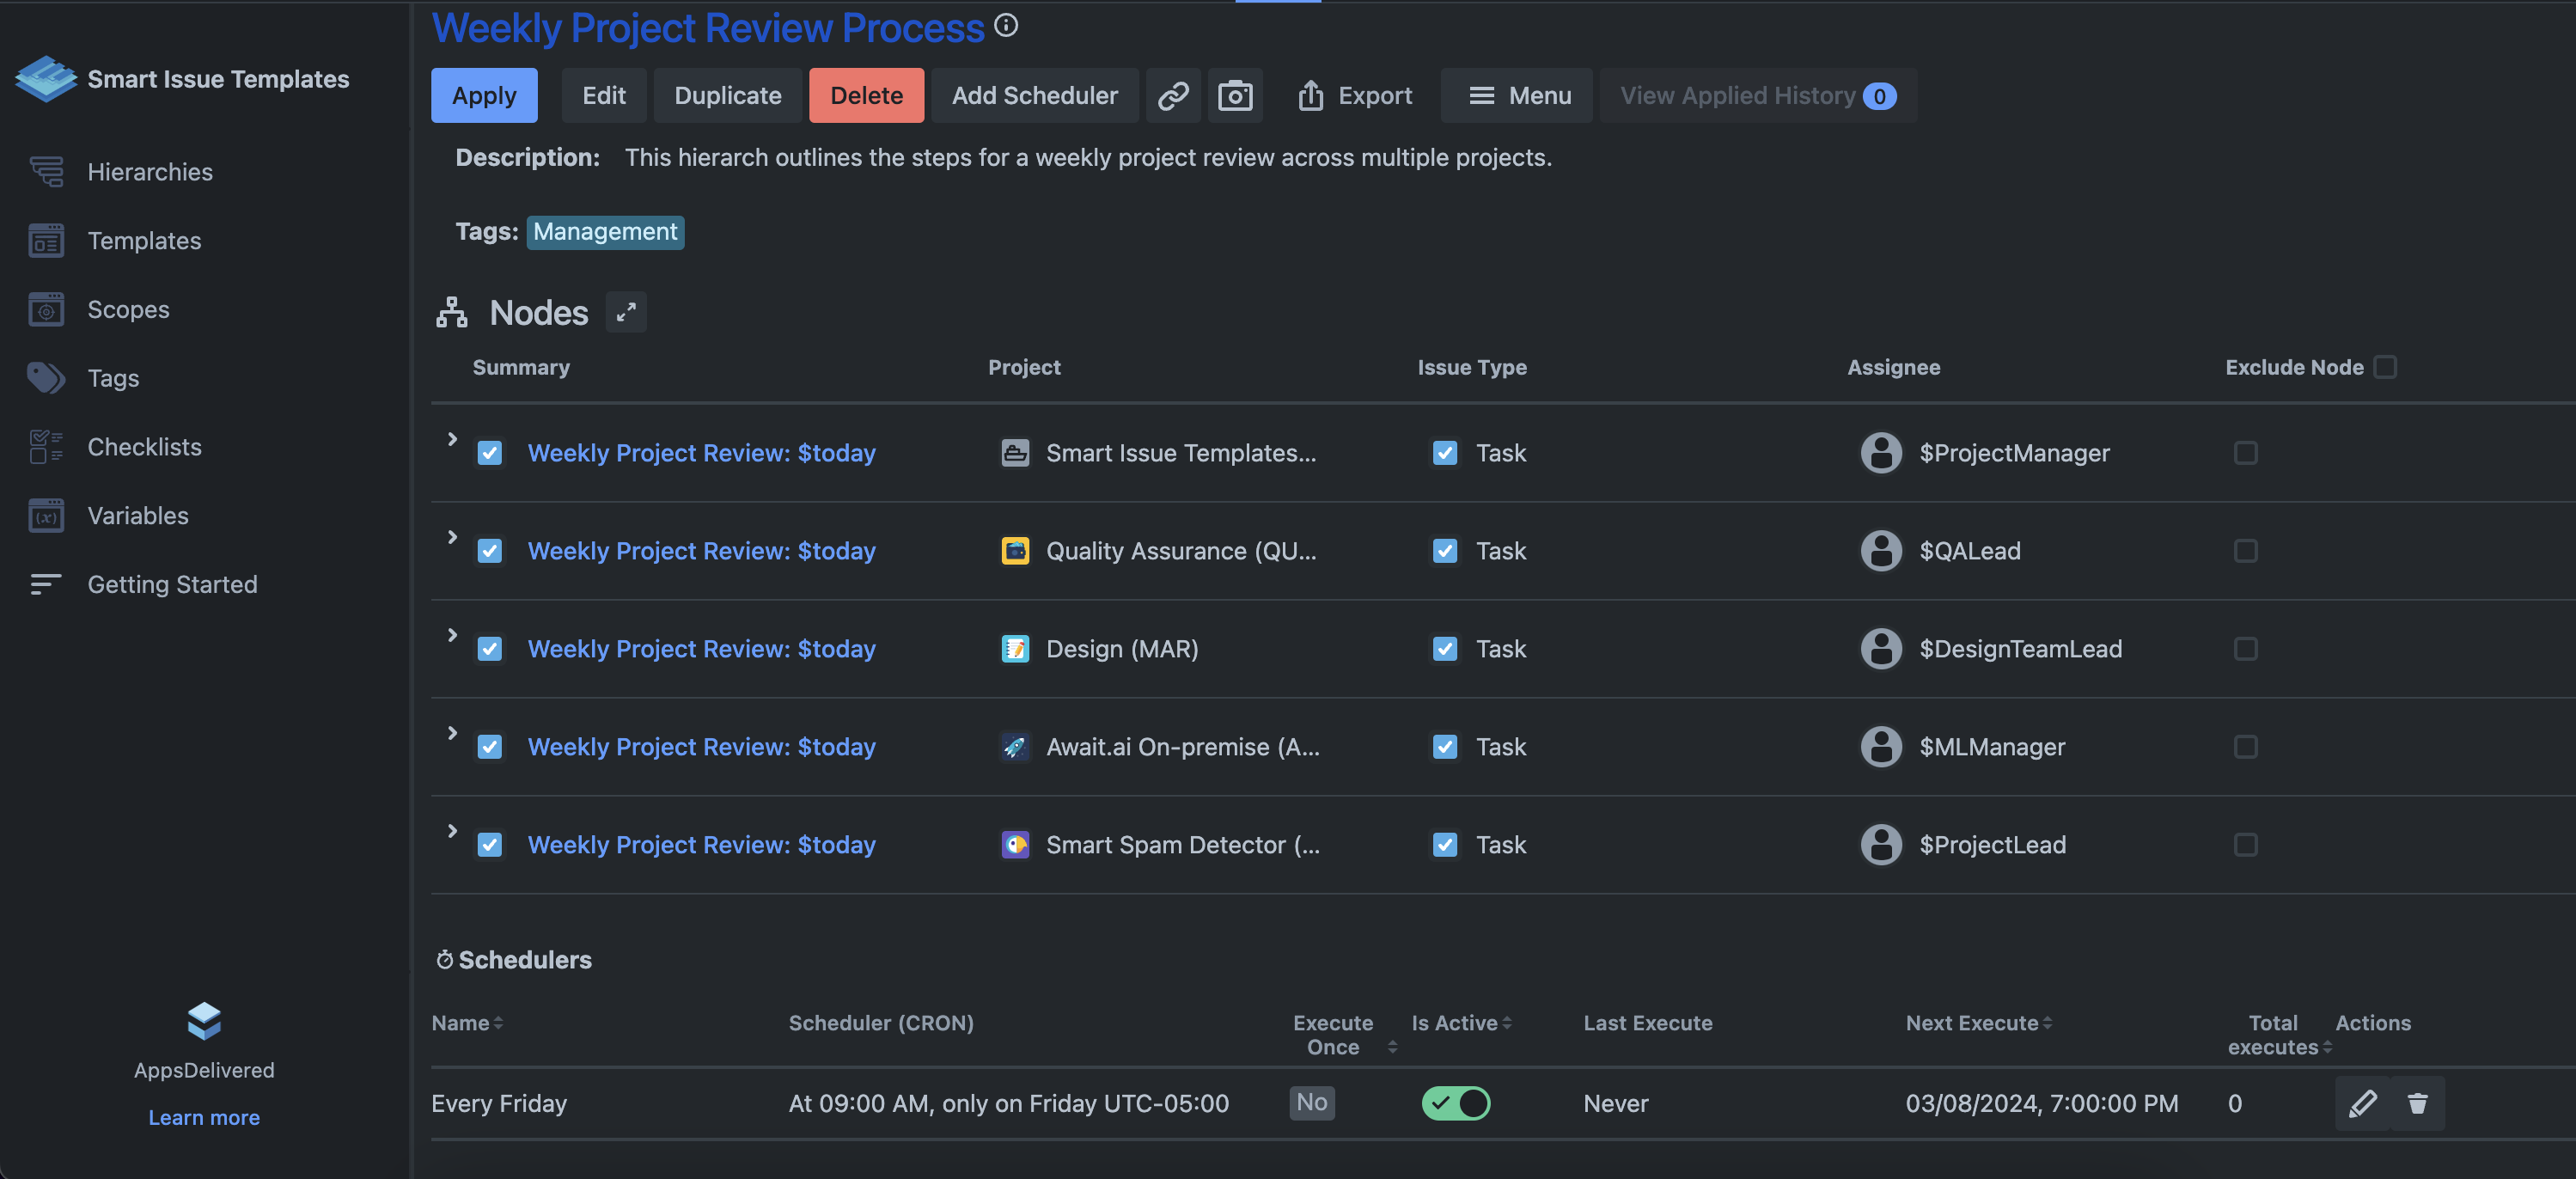Click the copy link icon button
The width and height of the screenshot is (2576, 1179).
point(1173,96)
